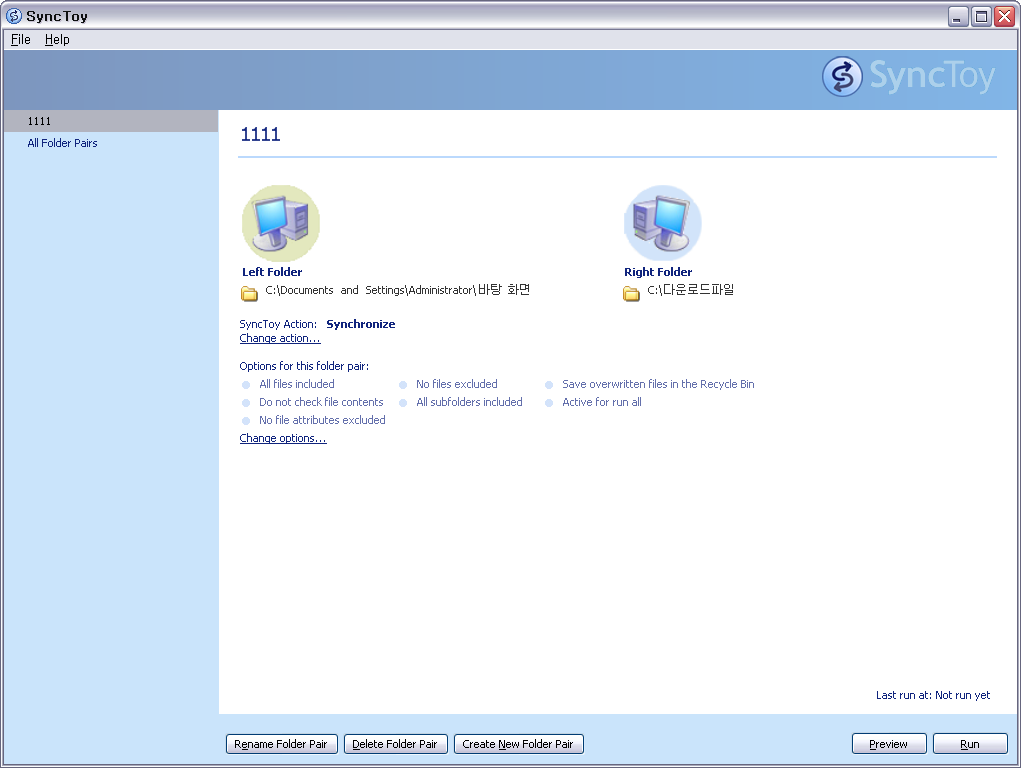Select folder pair 1111 in sidebar
Image resolution: width=1021 pixels, height=768 pixels.
111,121
